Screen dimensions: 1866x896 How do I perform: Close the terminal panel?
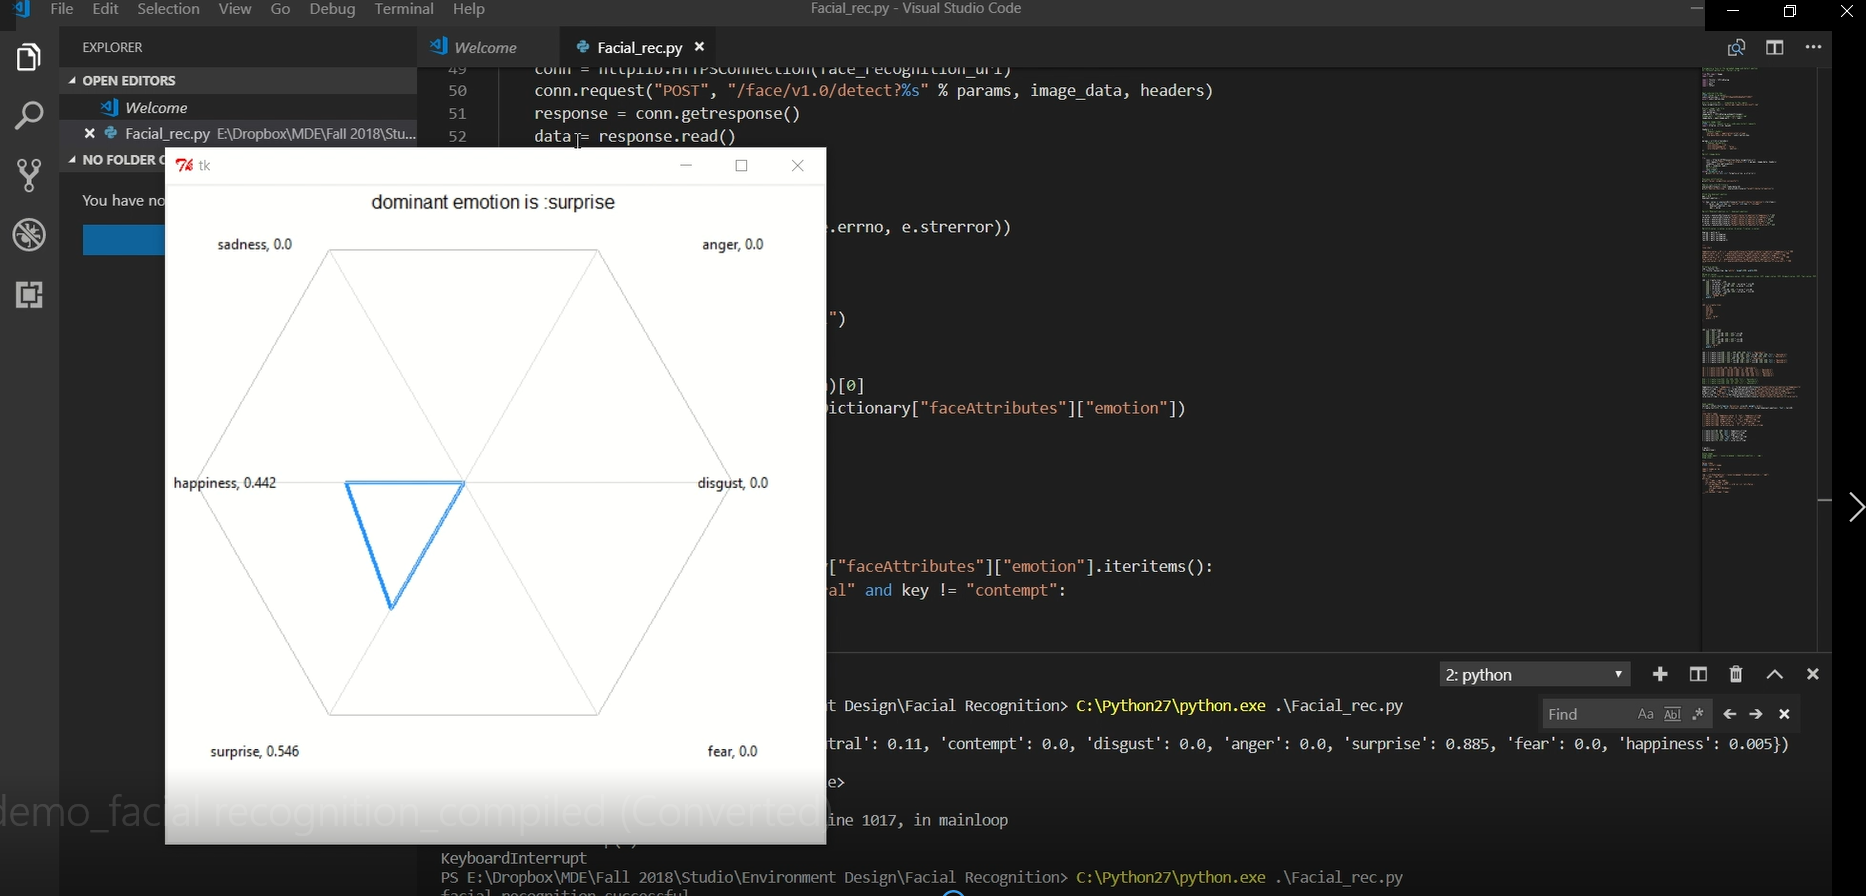[x=1813, y=674]
